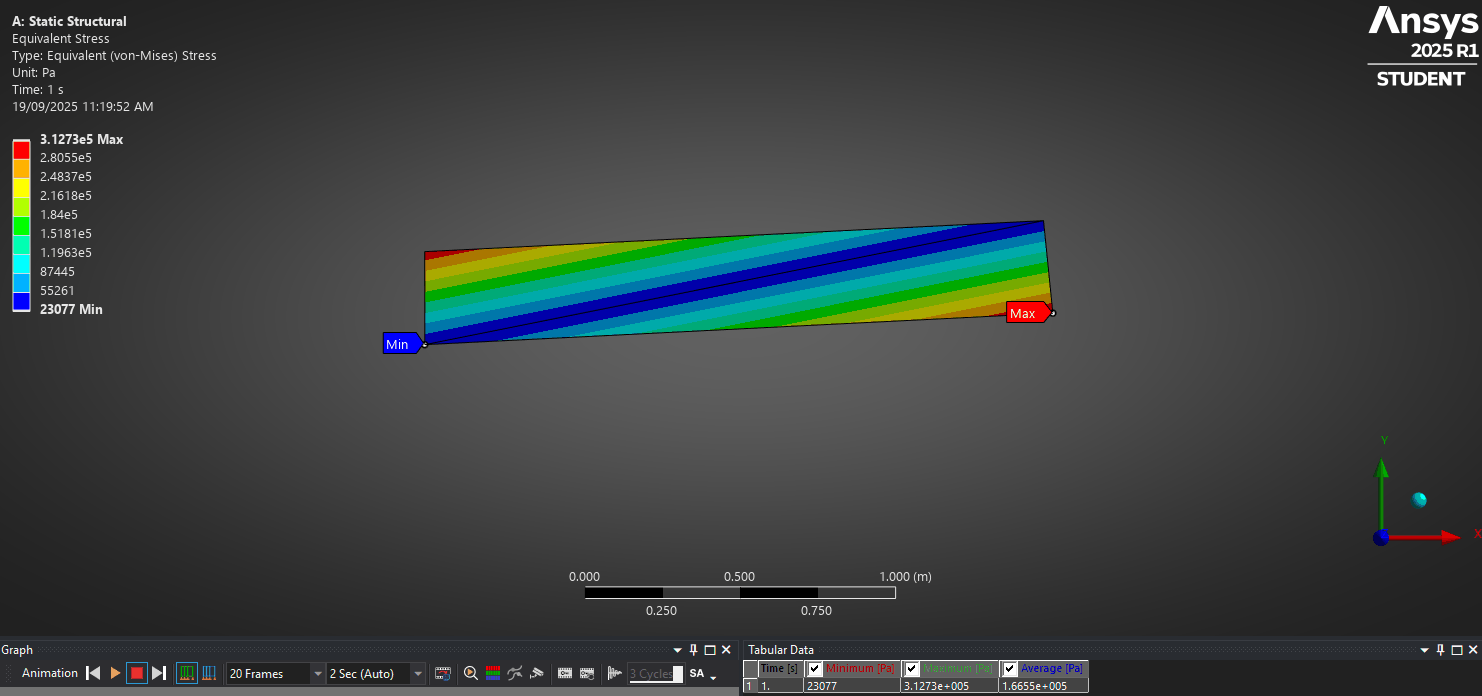Uncheck the Minimum [Pa] column checkbox

[x=815, y=668]
